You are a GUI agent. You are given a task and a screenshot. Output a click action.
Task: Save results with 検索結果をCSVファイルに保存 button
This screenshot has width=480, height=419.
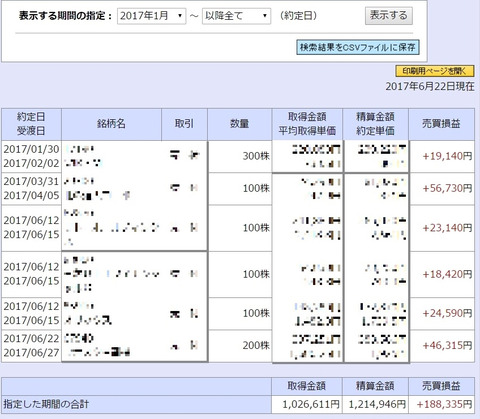pos(358,47)
